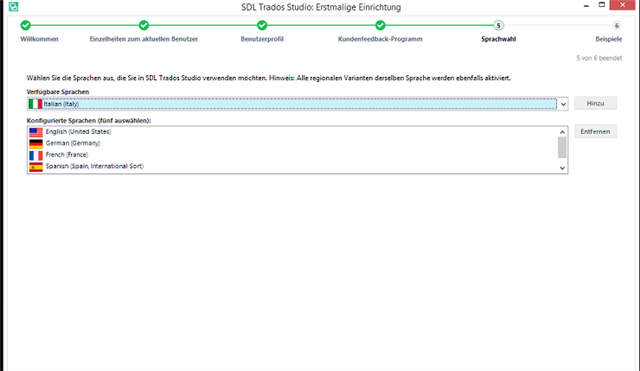
Task: Close the Erstmalige Einrichtung window
Action: 622,5
